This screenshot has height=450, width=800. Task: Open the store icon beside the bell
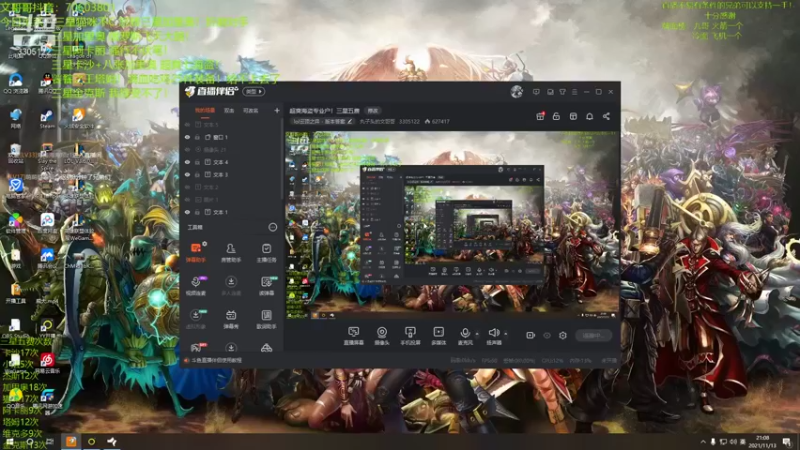click(573, 116)
